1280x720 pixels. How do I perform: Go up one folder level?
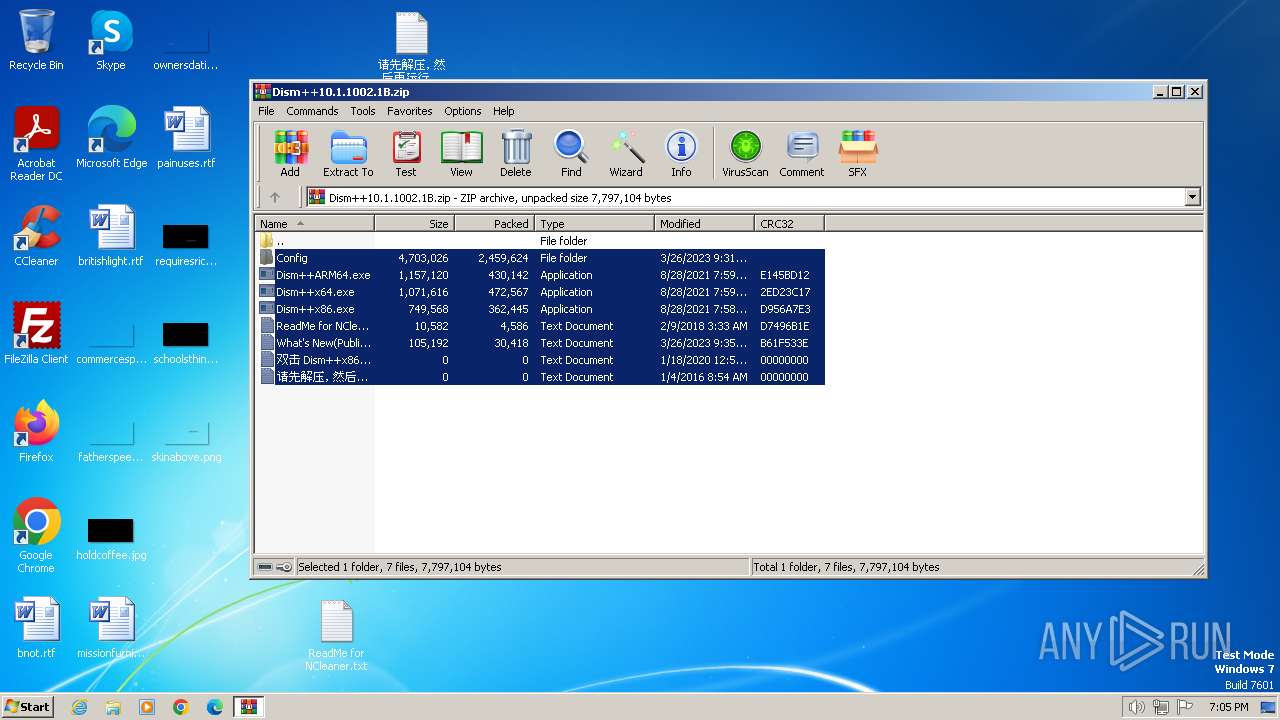pos(275,198)
